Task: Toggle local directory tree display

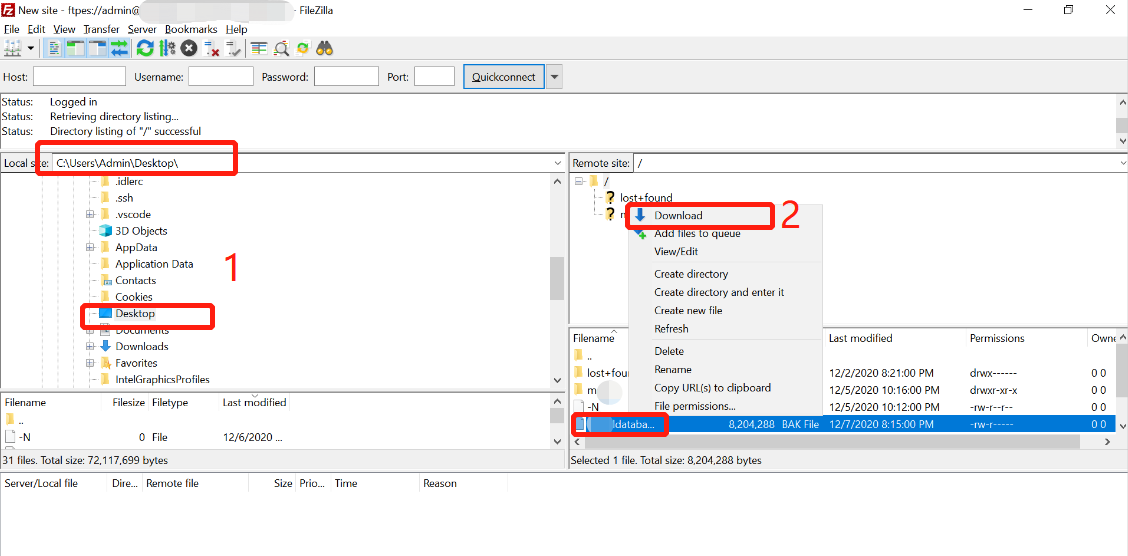Action: (x=75, y=48)
